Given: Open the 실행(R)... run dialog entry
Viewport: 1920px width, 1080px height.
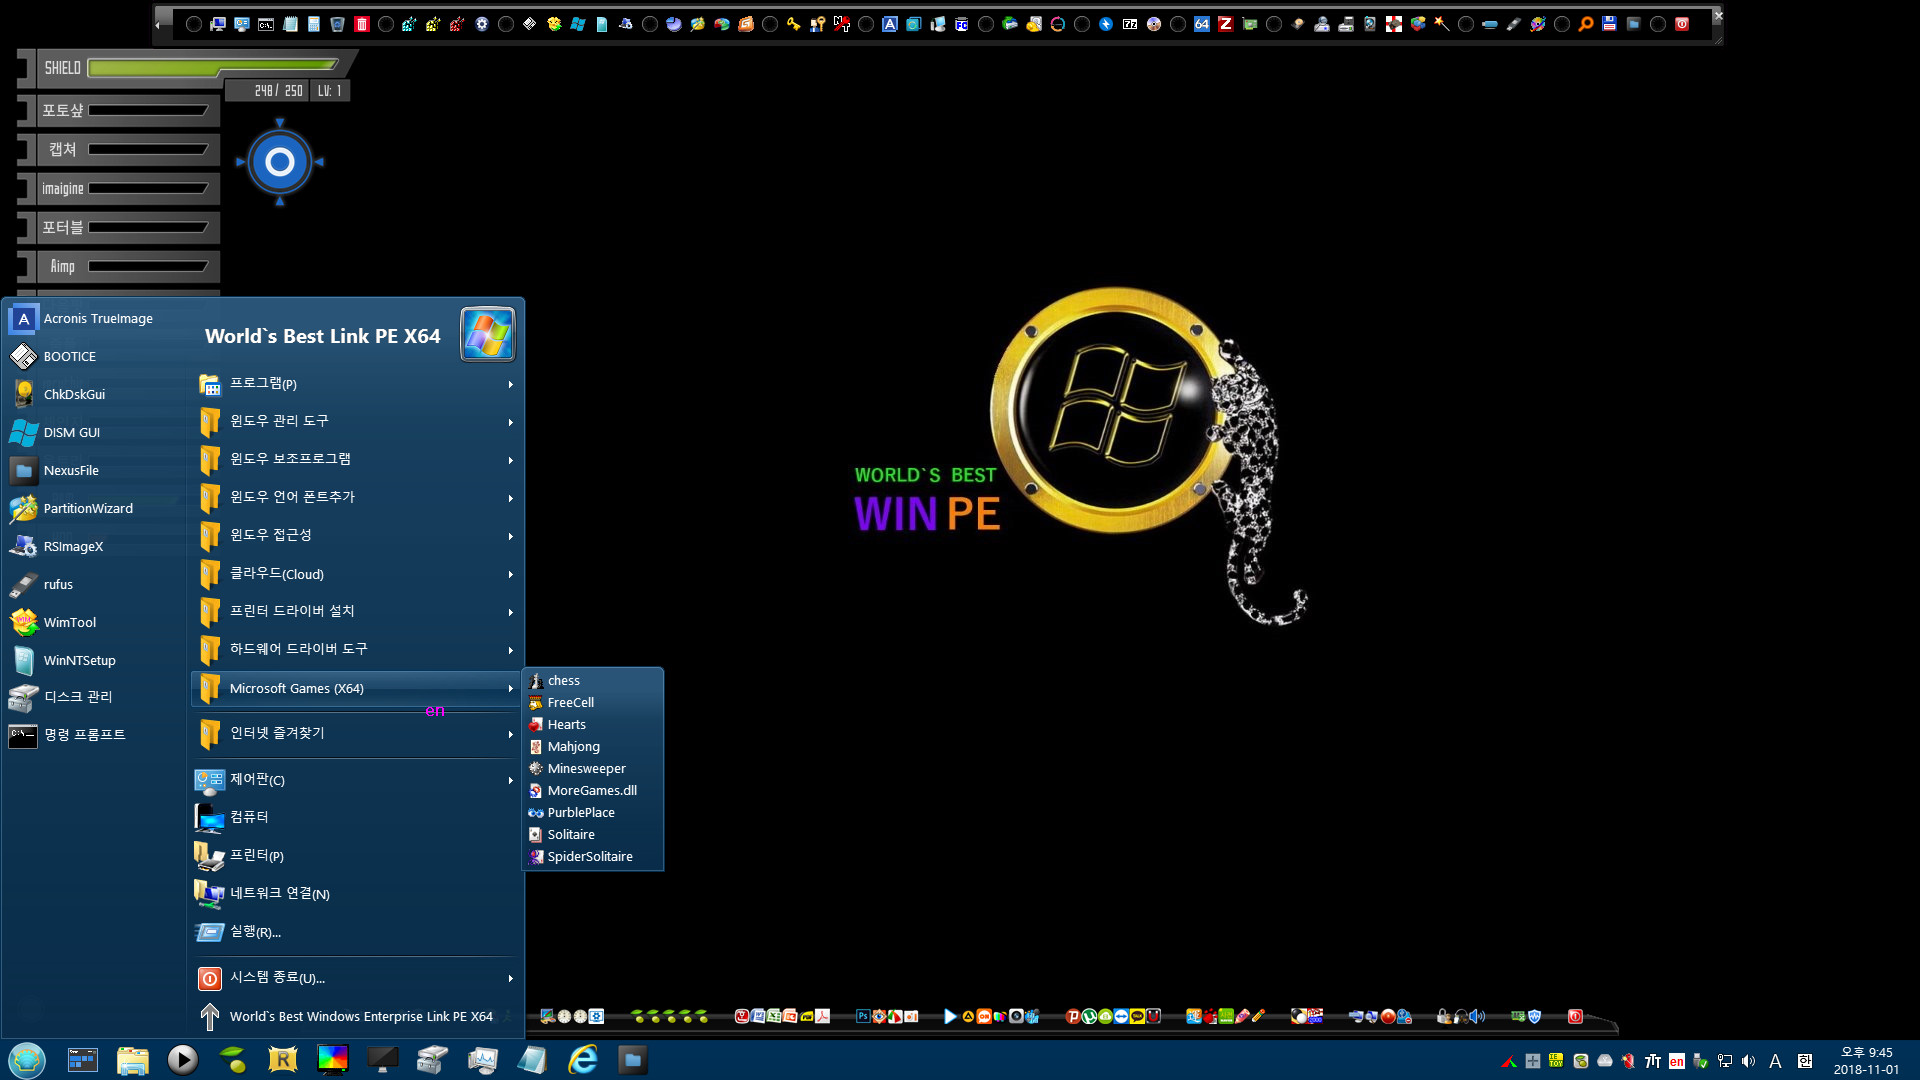Looking at the screenshot, I should pos(355,931).
